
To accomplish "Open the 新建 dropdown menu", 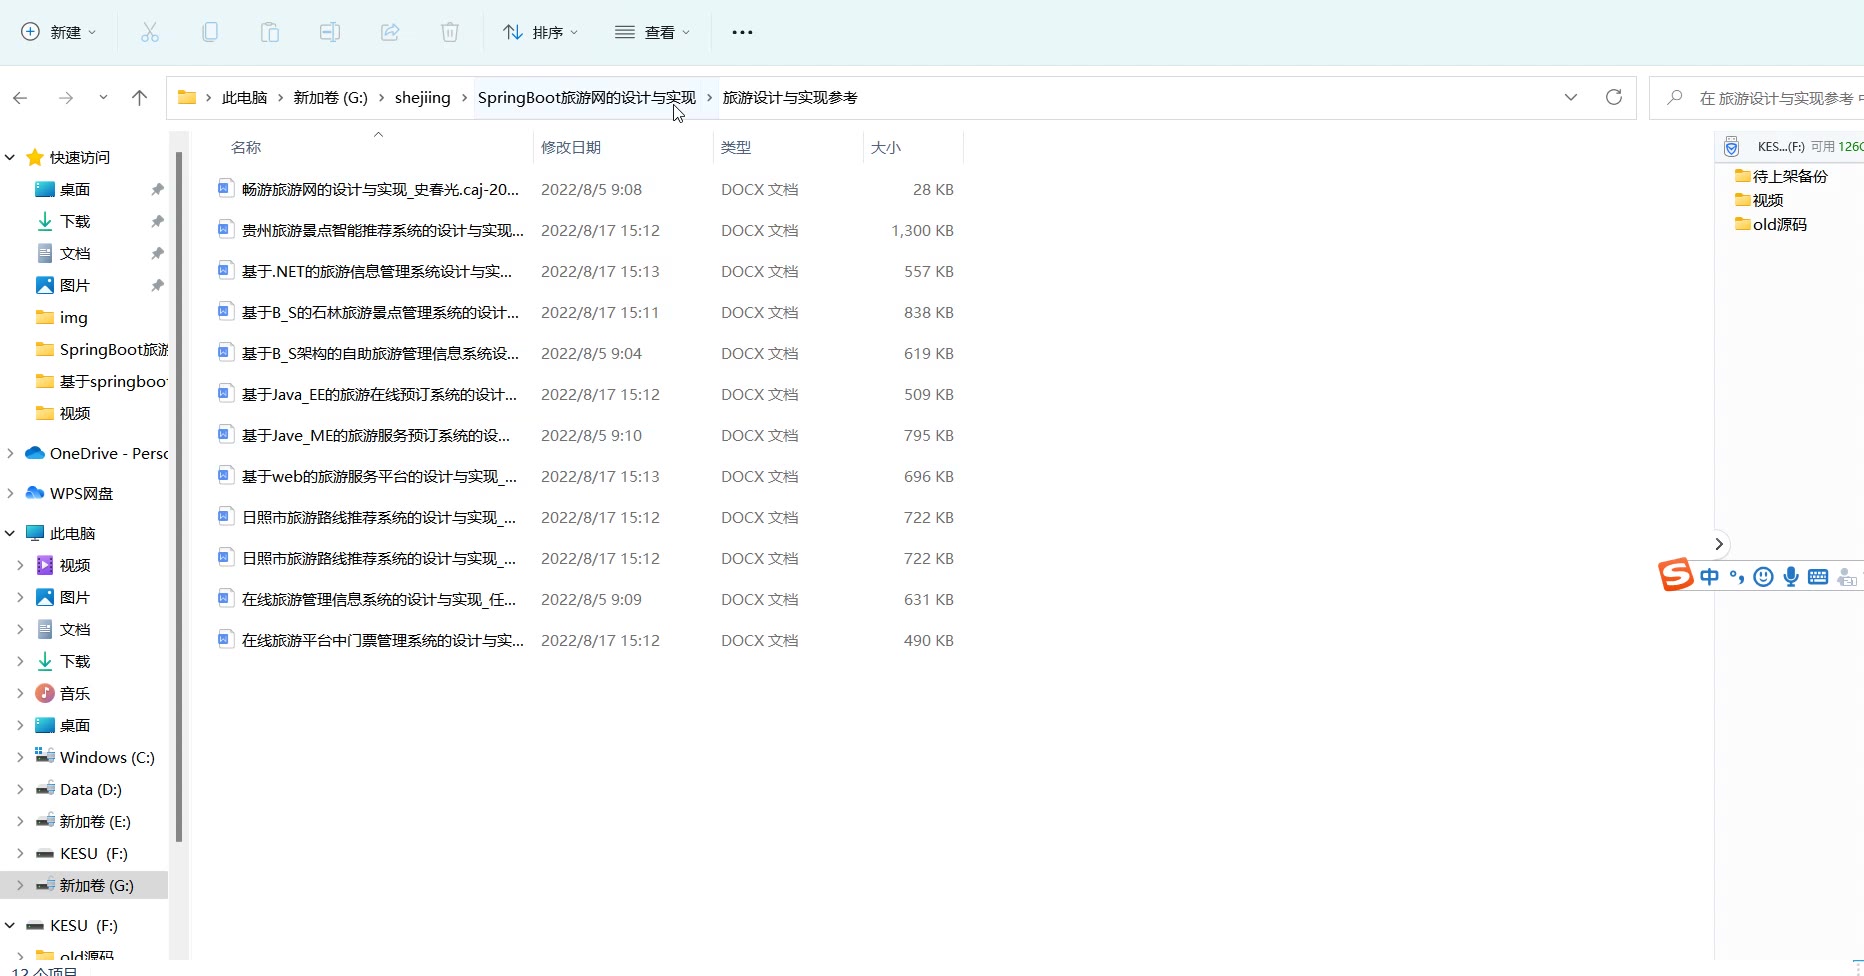I will 59,32.
